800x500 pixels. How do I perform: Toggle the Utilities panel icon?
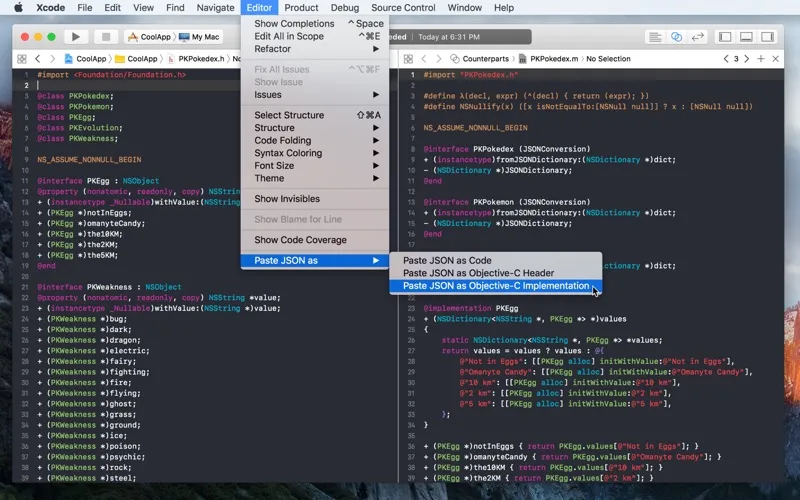767,37
